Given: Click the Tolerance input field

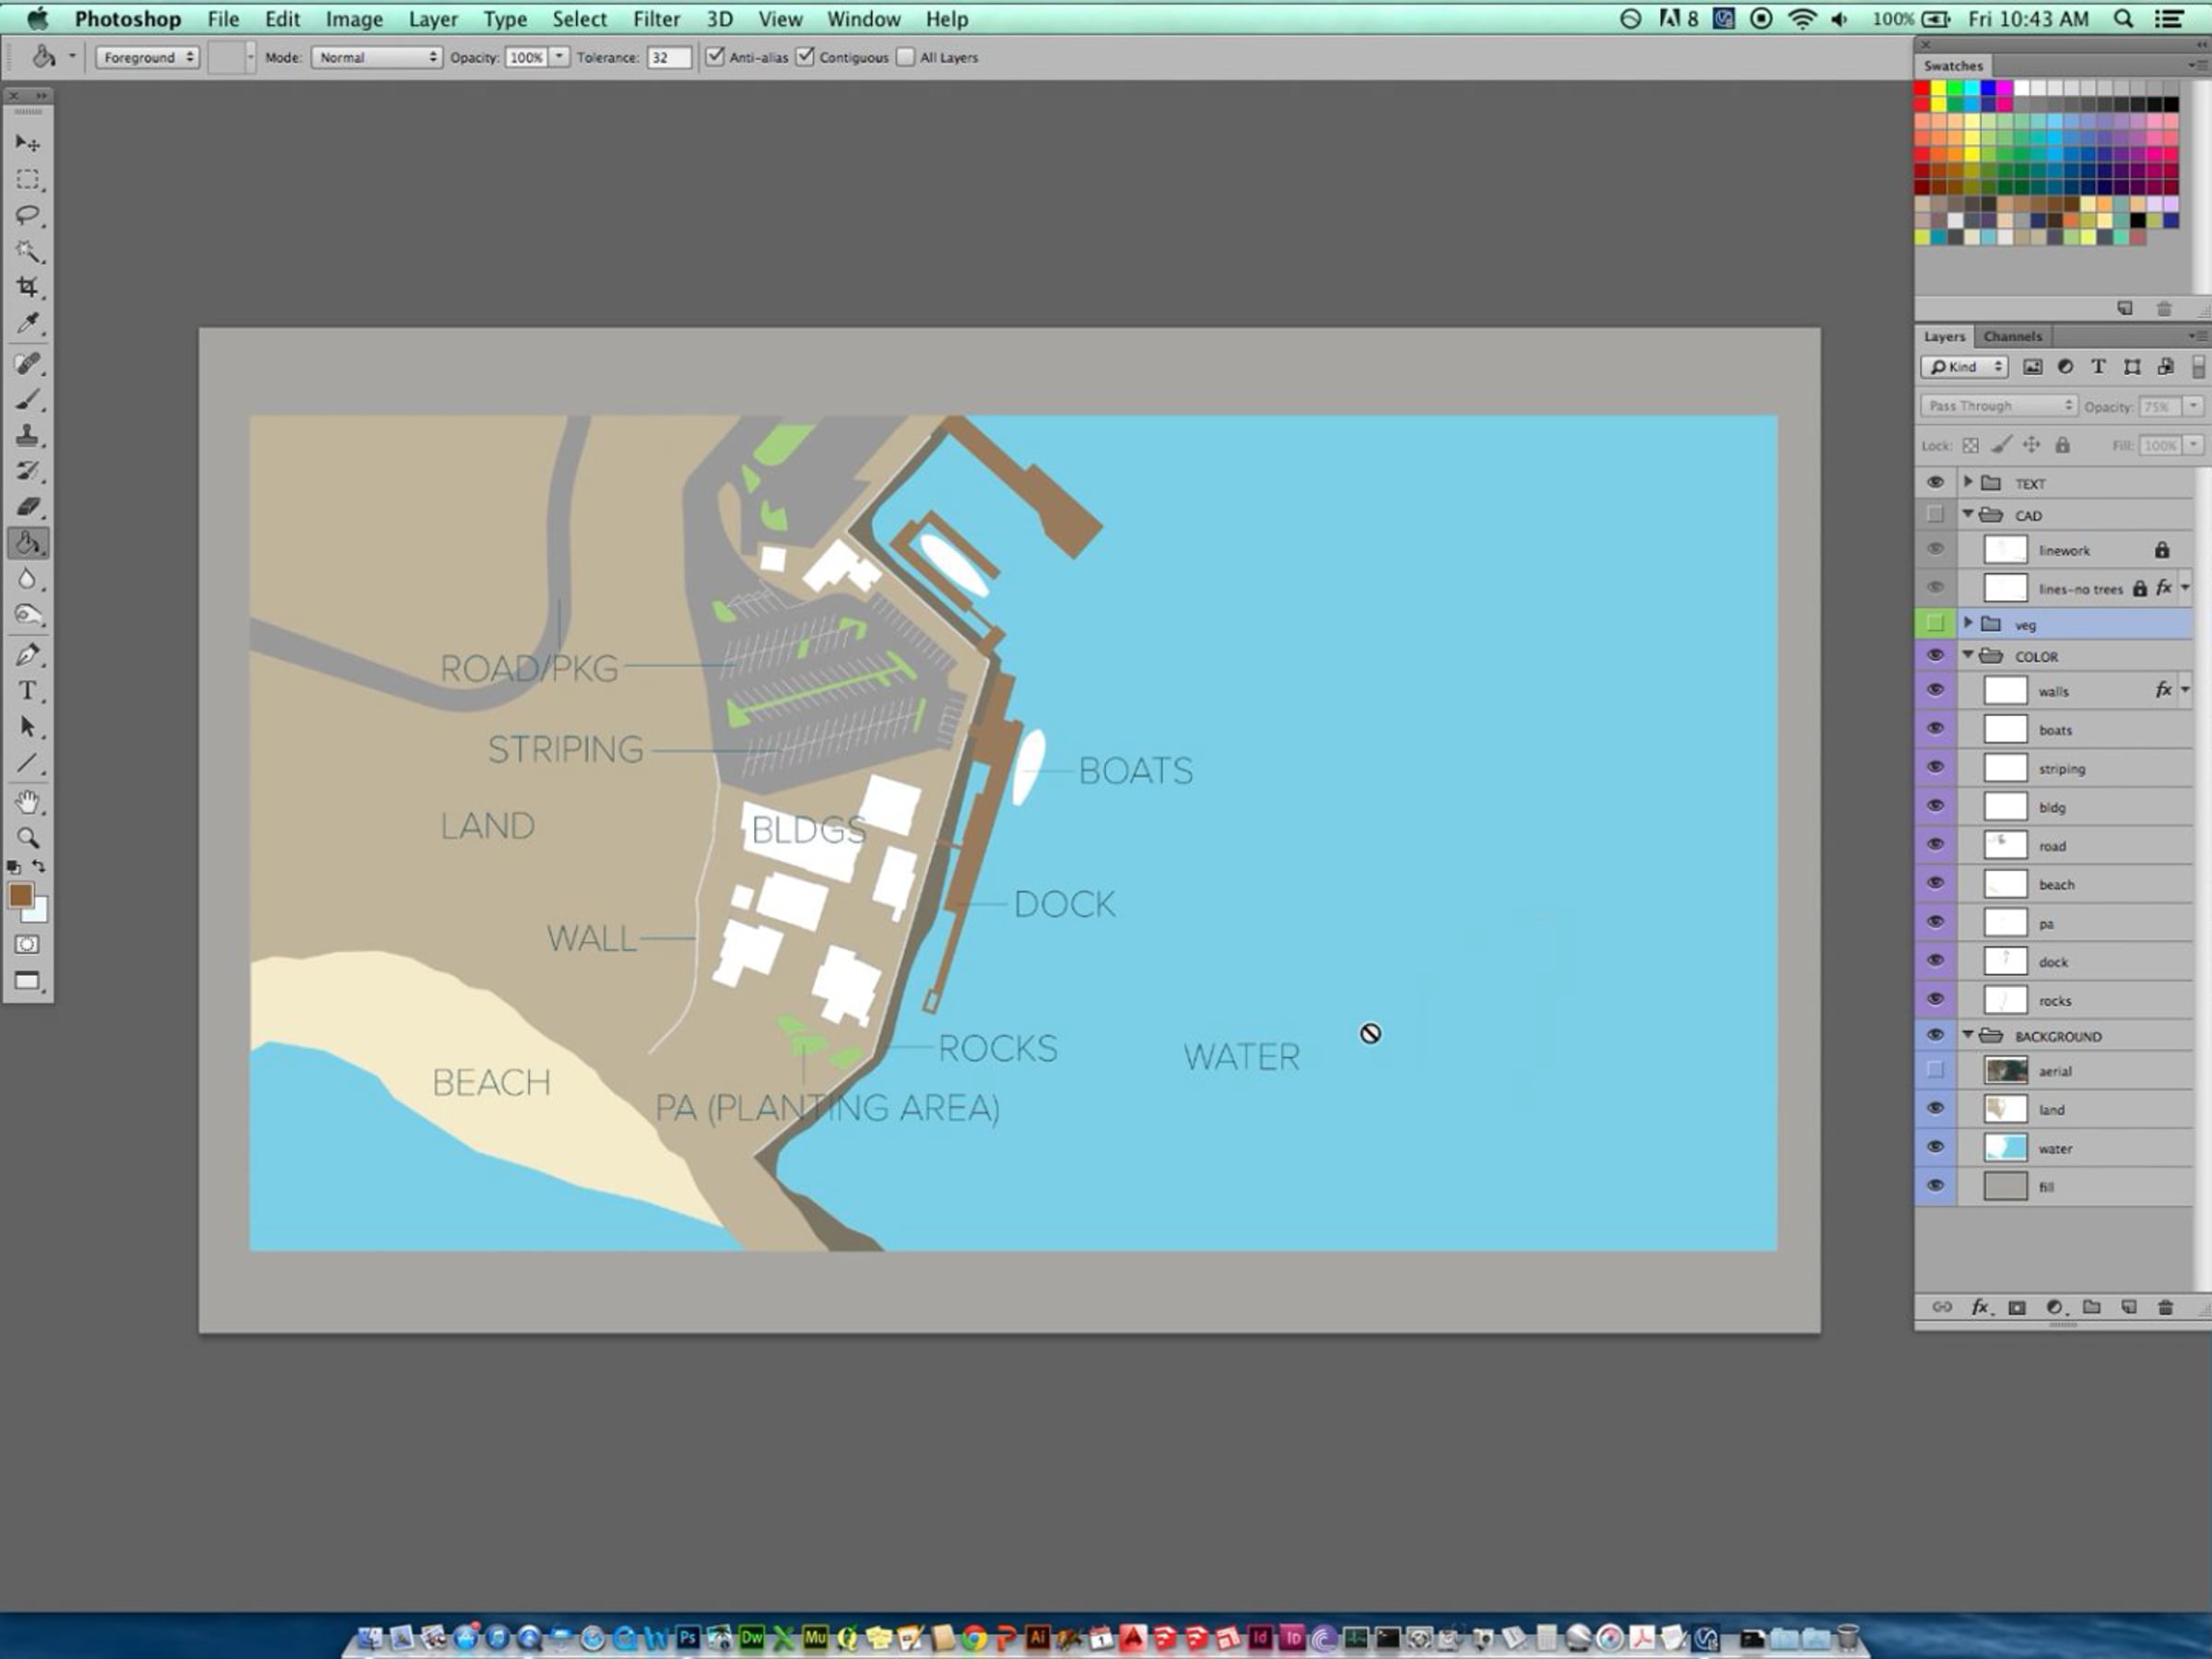Looking at the screenshot, I should coord(668,57).
